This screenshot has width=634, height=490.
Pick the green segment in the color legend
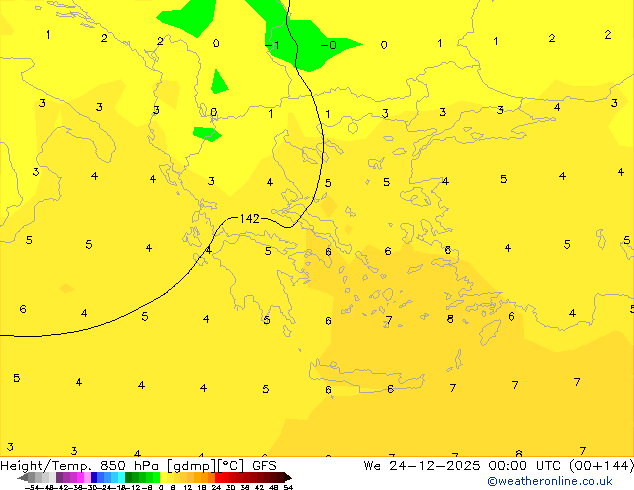pos(141,477)
